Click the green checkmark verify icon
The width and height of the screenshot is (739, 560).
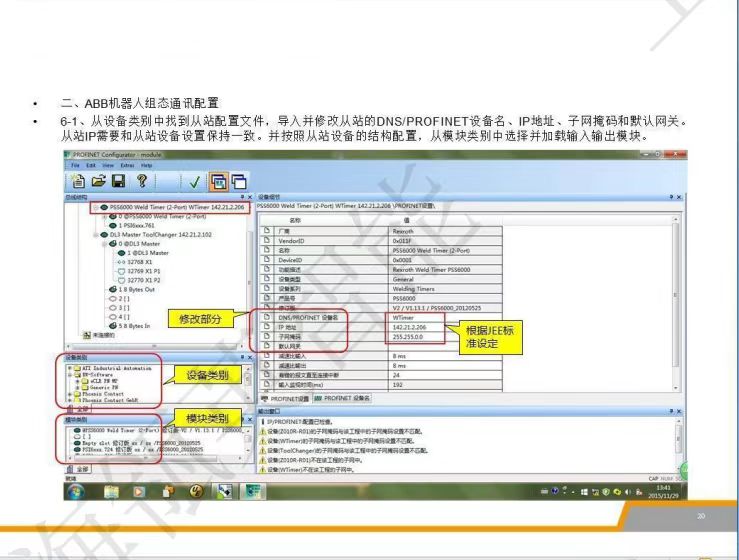[194, 182]
